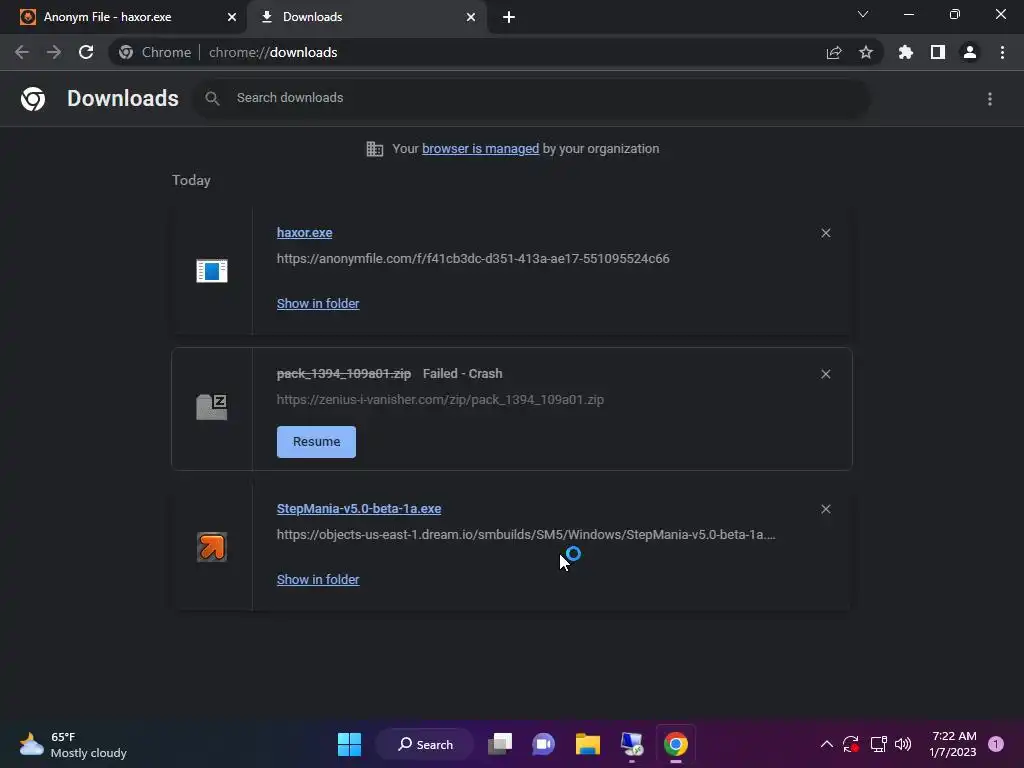
Task: Remove haxor.exe from the list
Action: [825, 233]
